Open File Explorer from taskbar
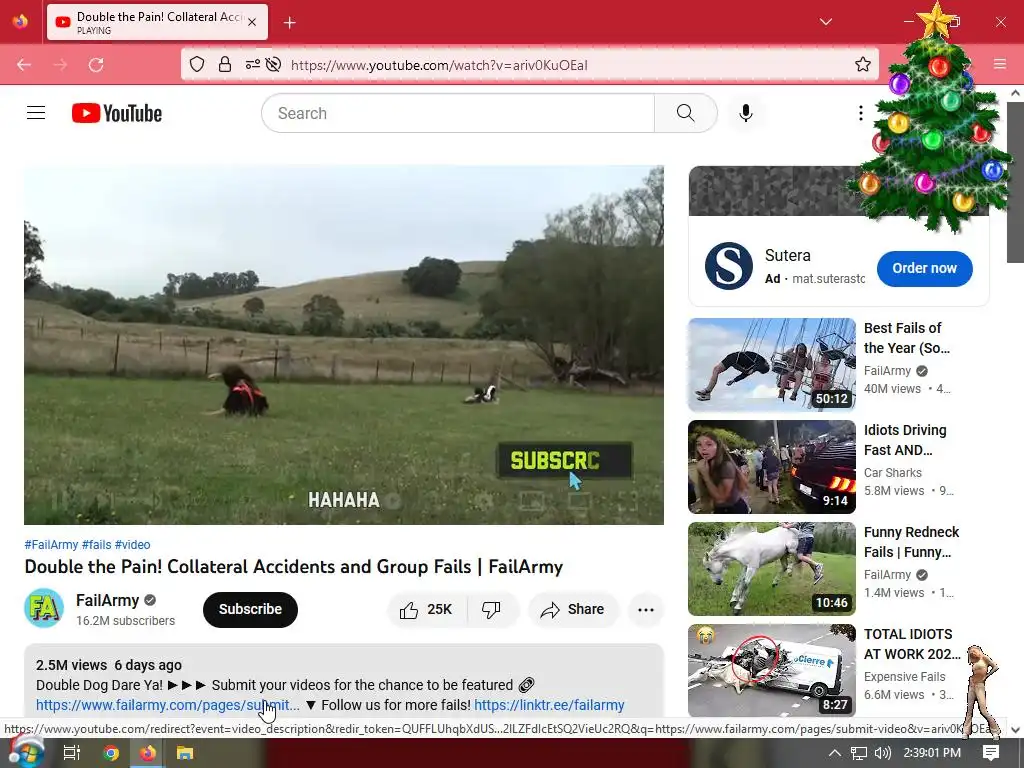This screenshot has width=1024, height=768. (x=185, y=753)
